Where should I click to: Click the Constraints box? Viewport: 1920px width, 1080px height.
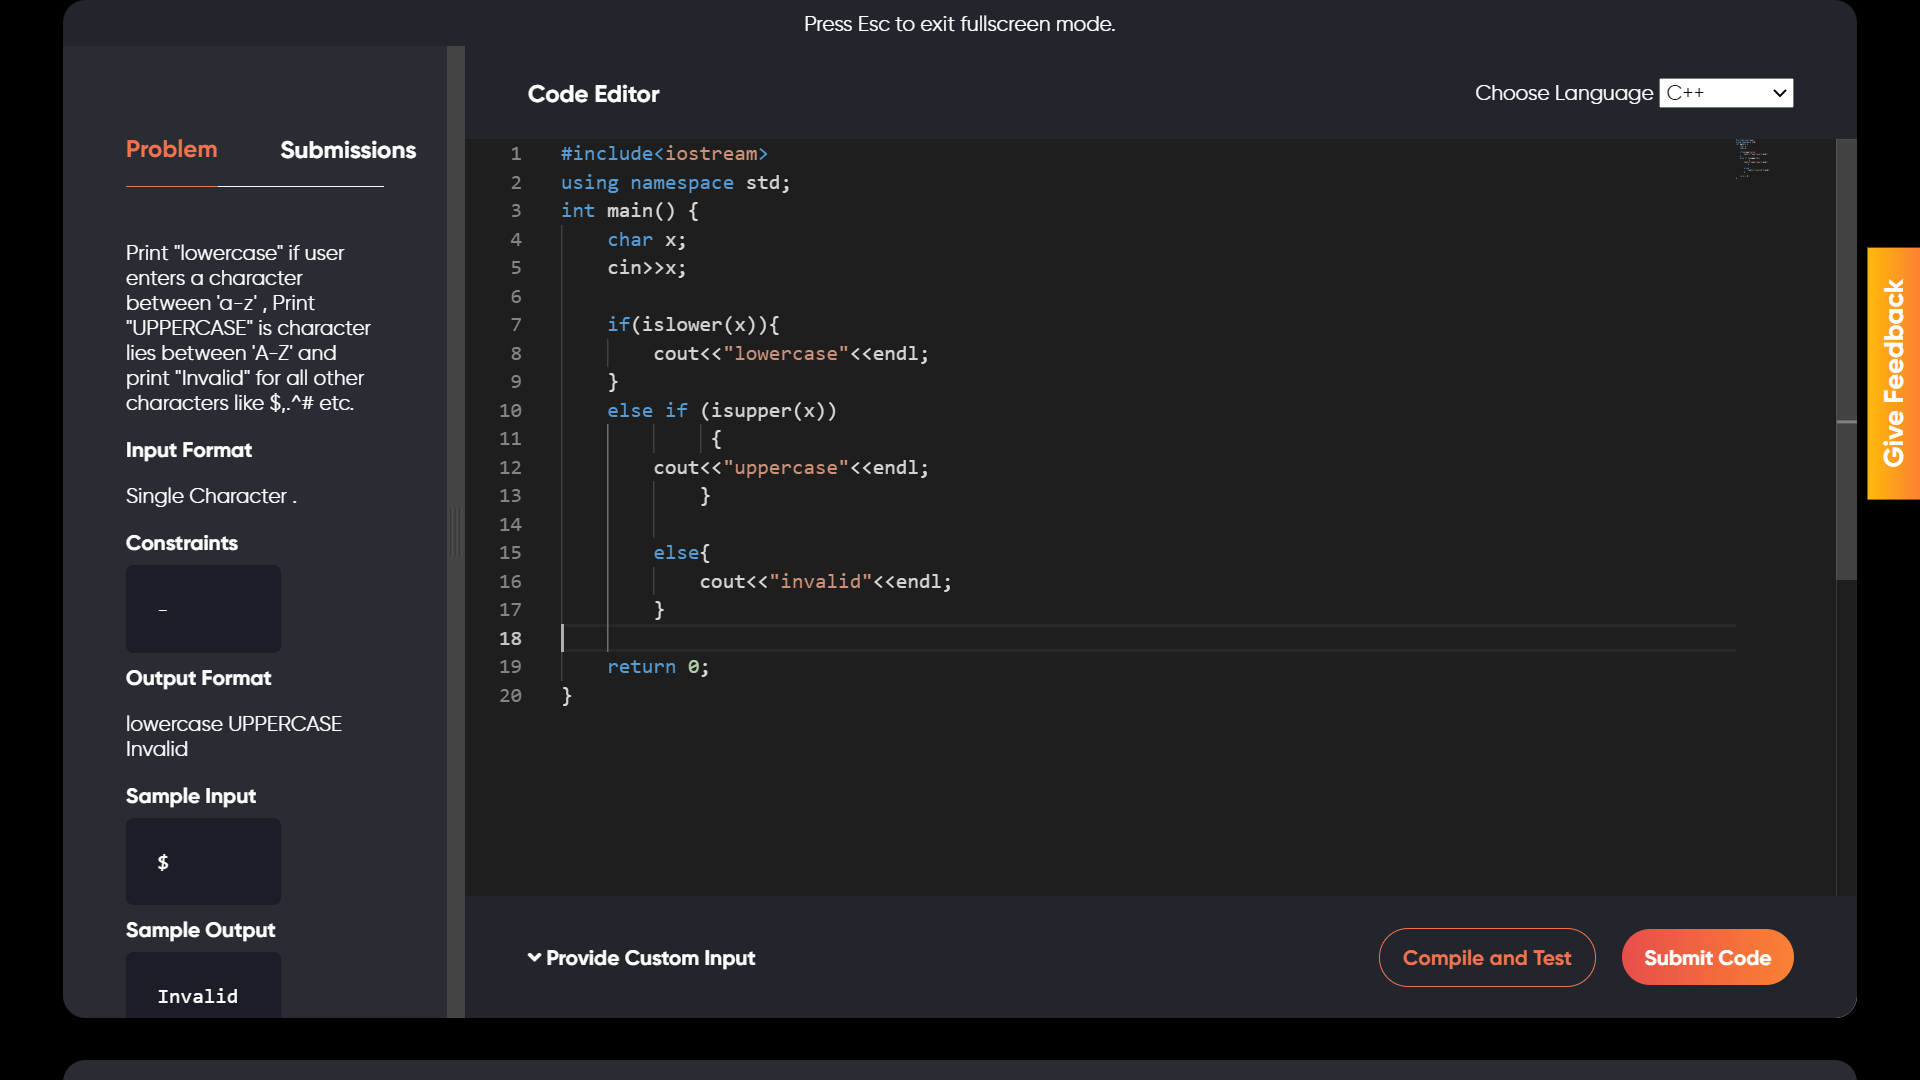coord(203,609)
